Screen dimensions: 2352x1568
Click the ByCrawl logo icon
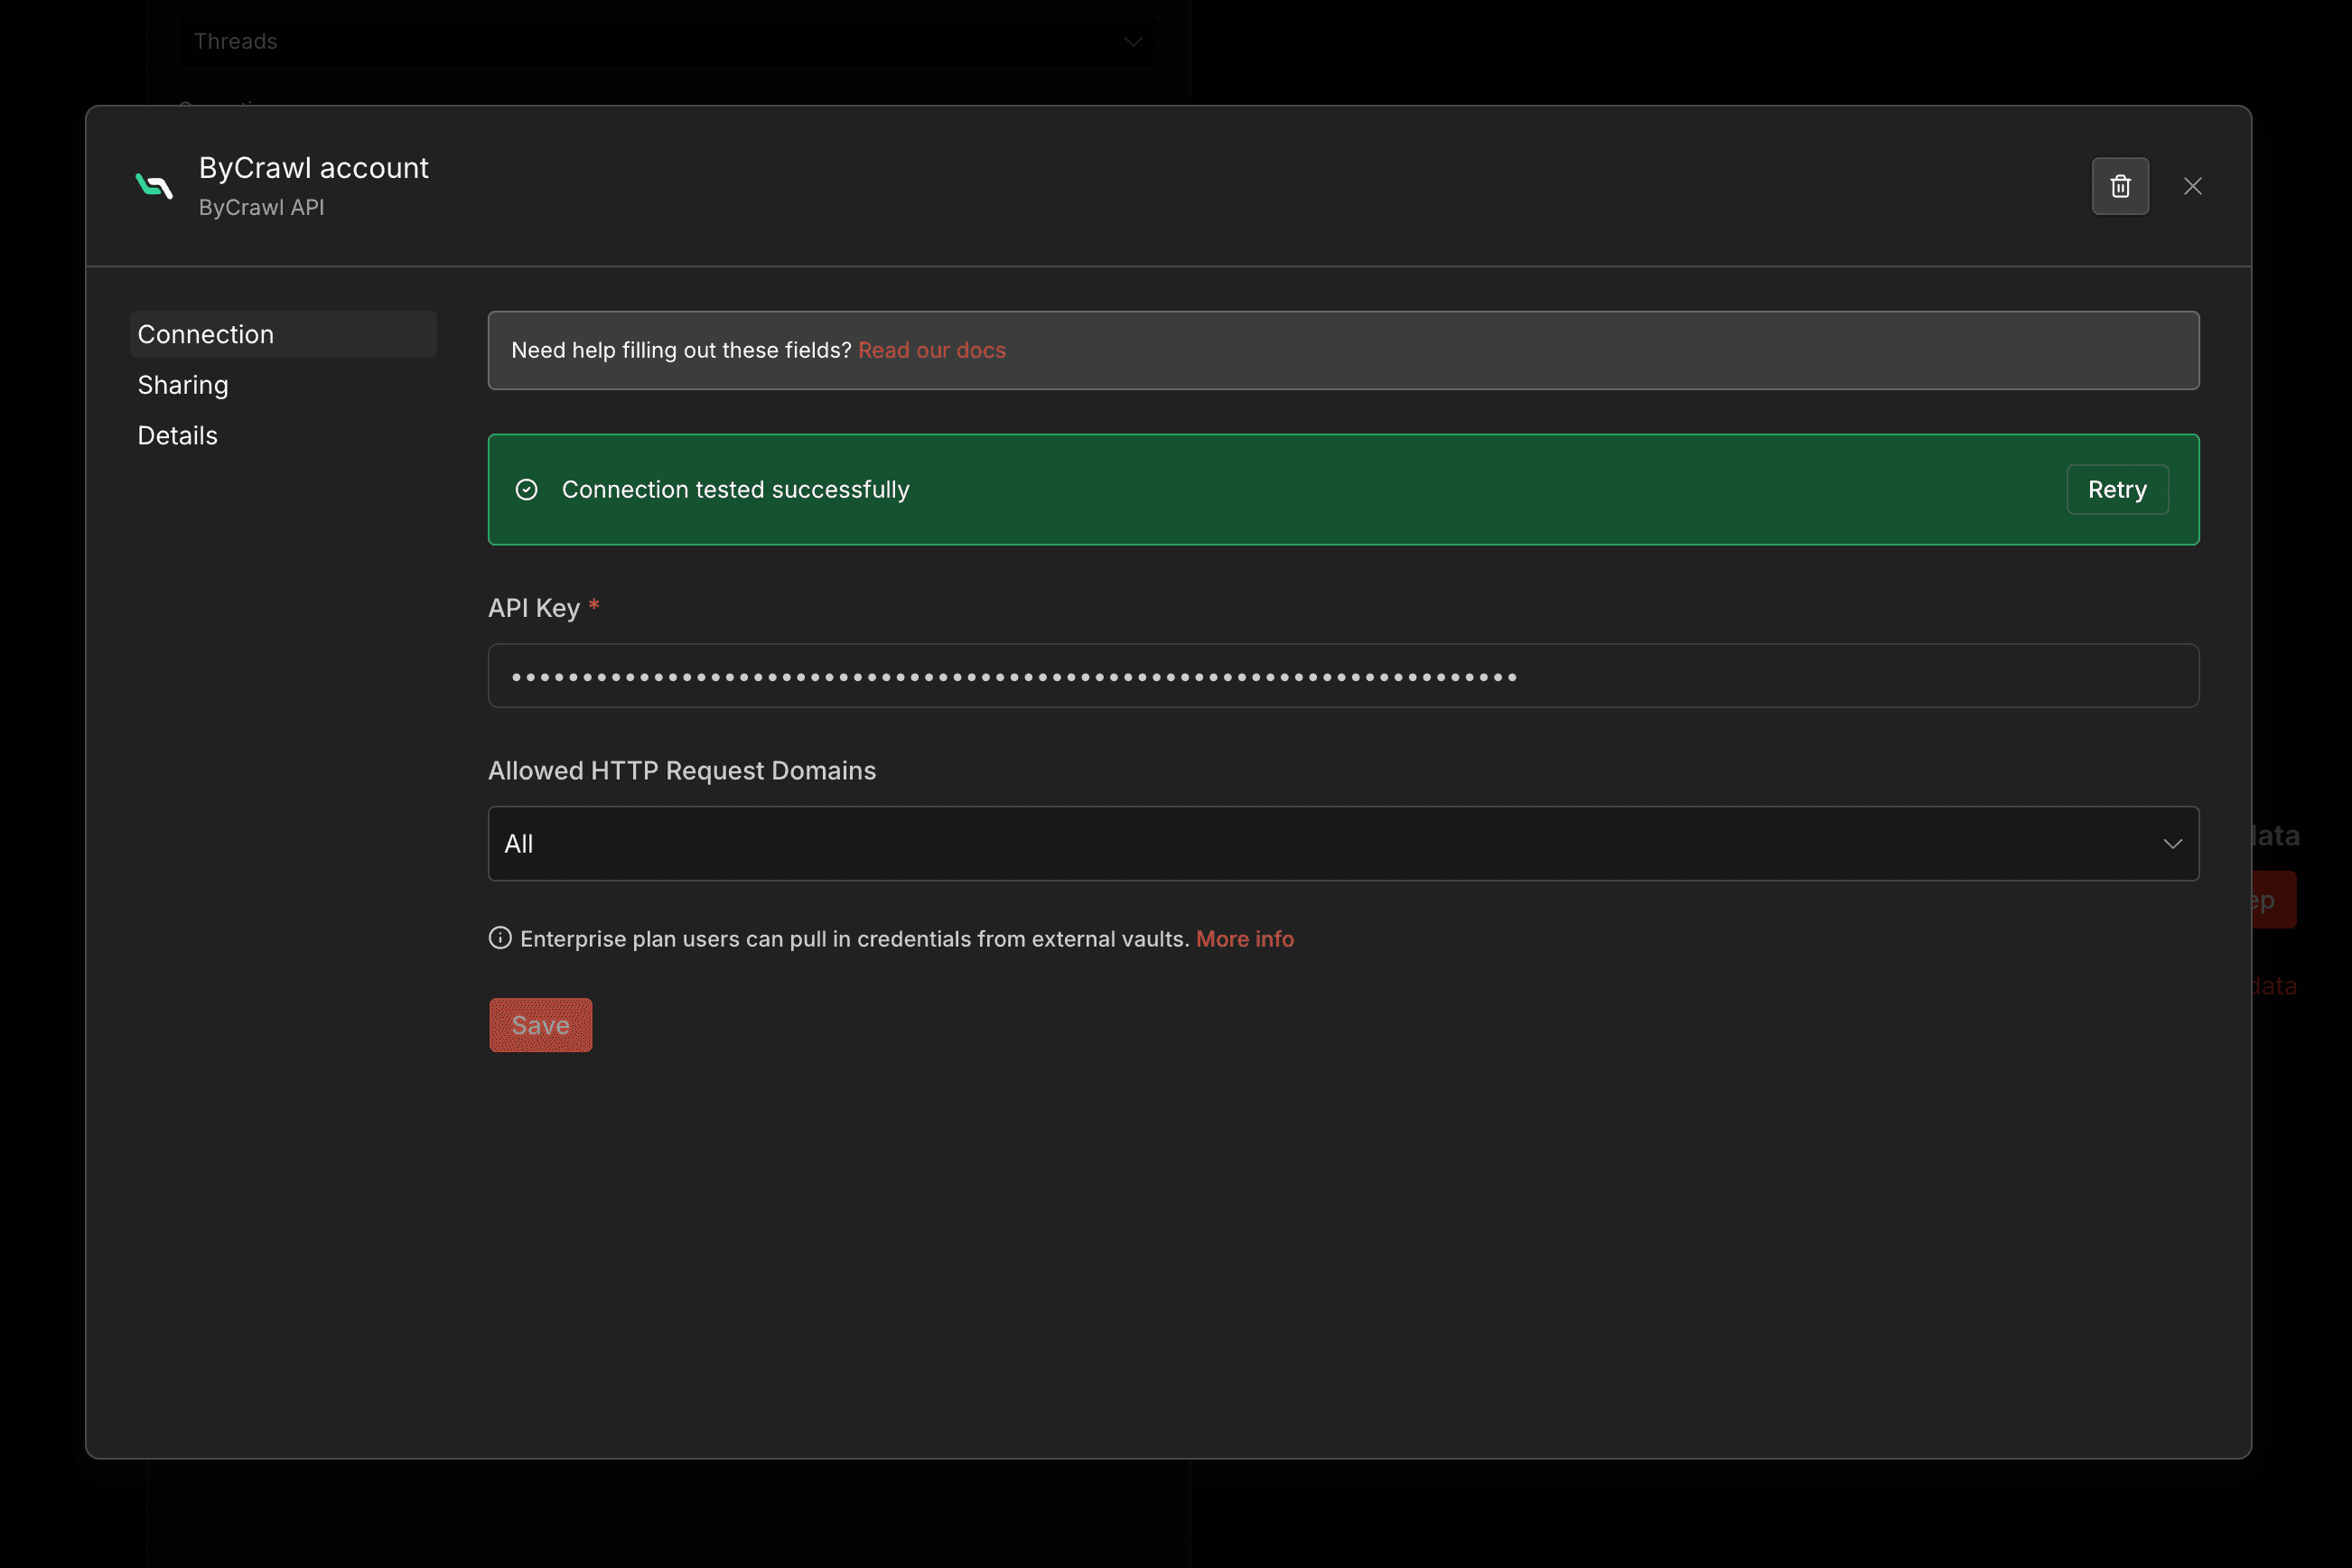tap(154, 186)
